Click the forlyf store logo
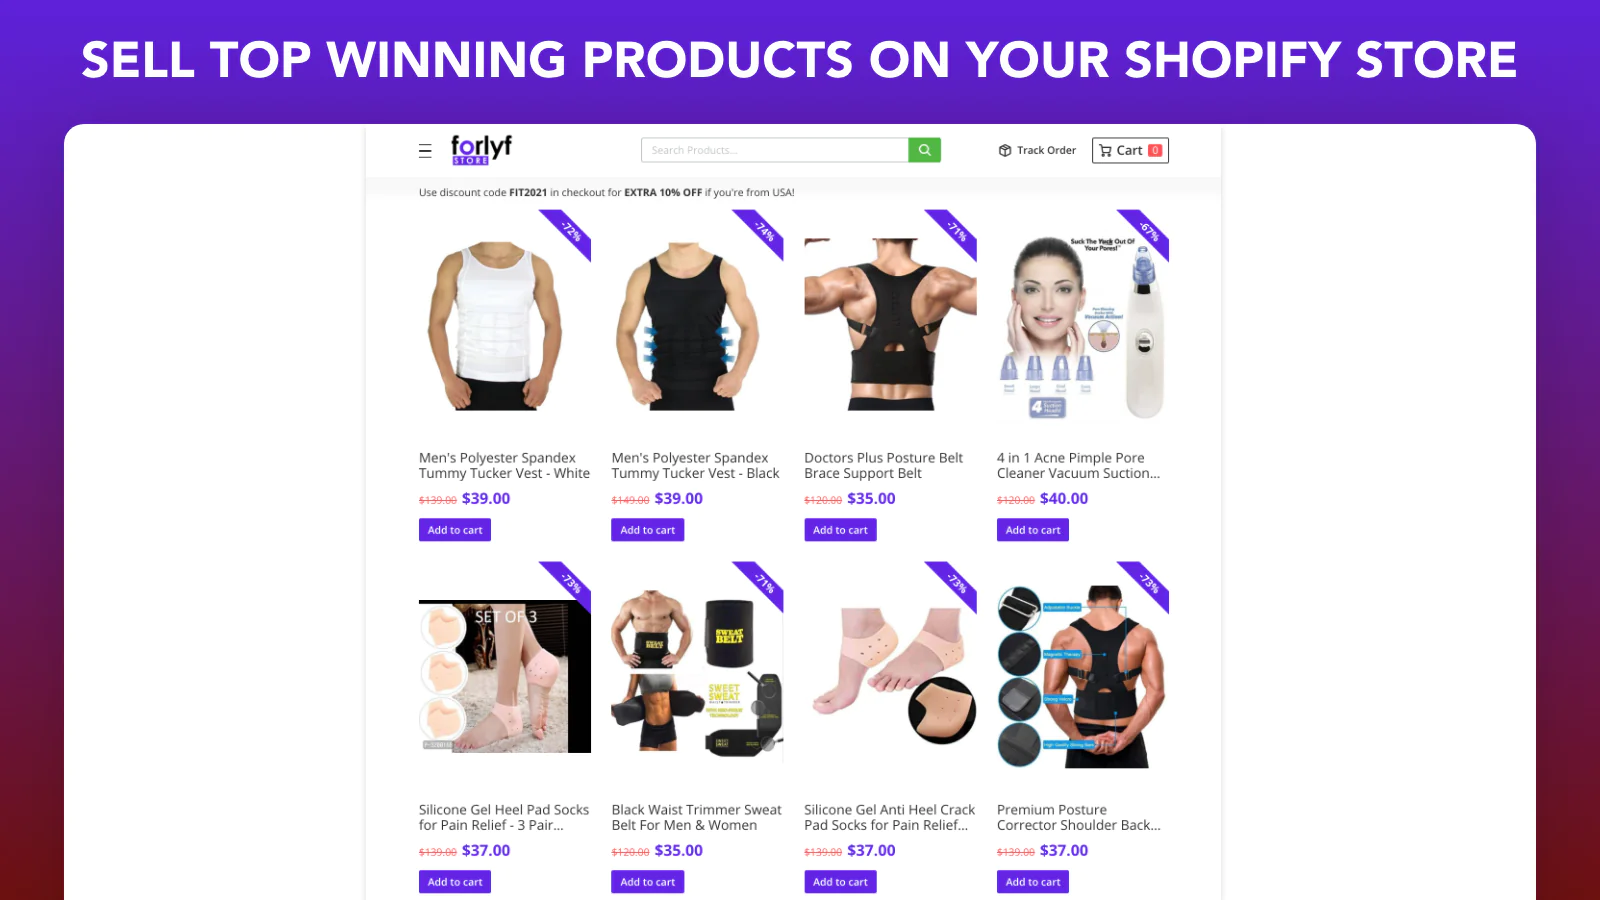 (481, 150)
